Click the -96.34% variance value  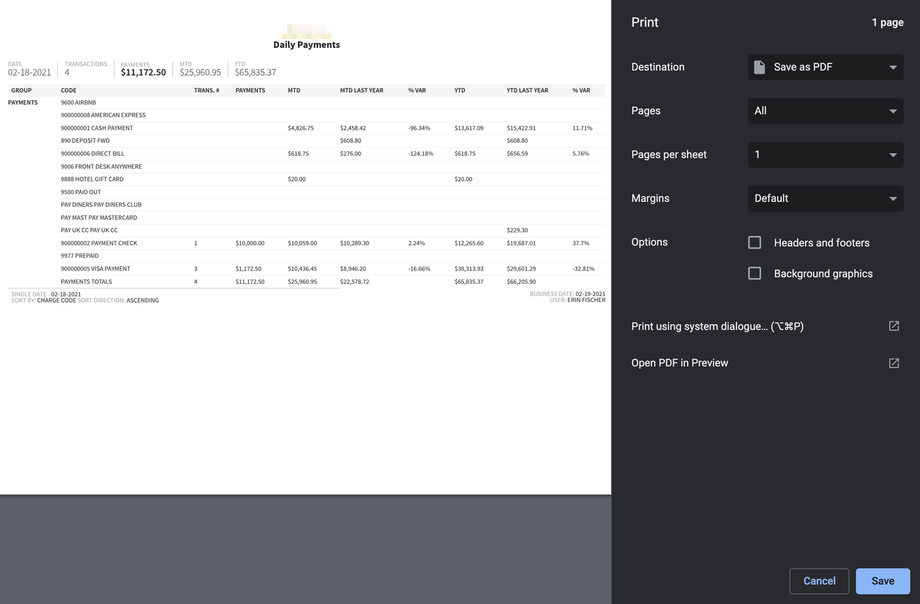point(419,128)
